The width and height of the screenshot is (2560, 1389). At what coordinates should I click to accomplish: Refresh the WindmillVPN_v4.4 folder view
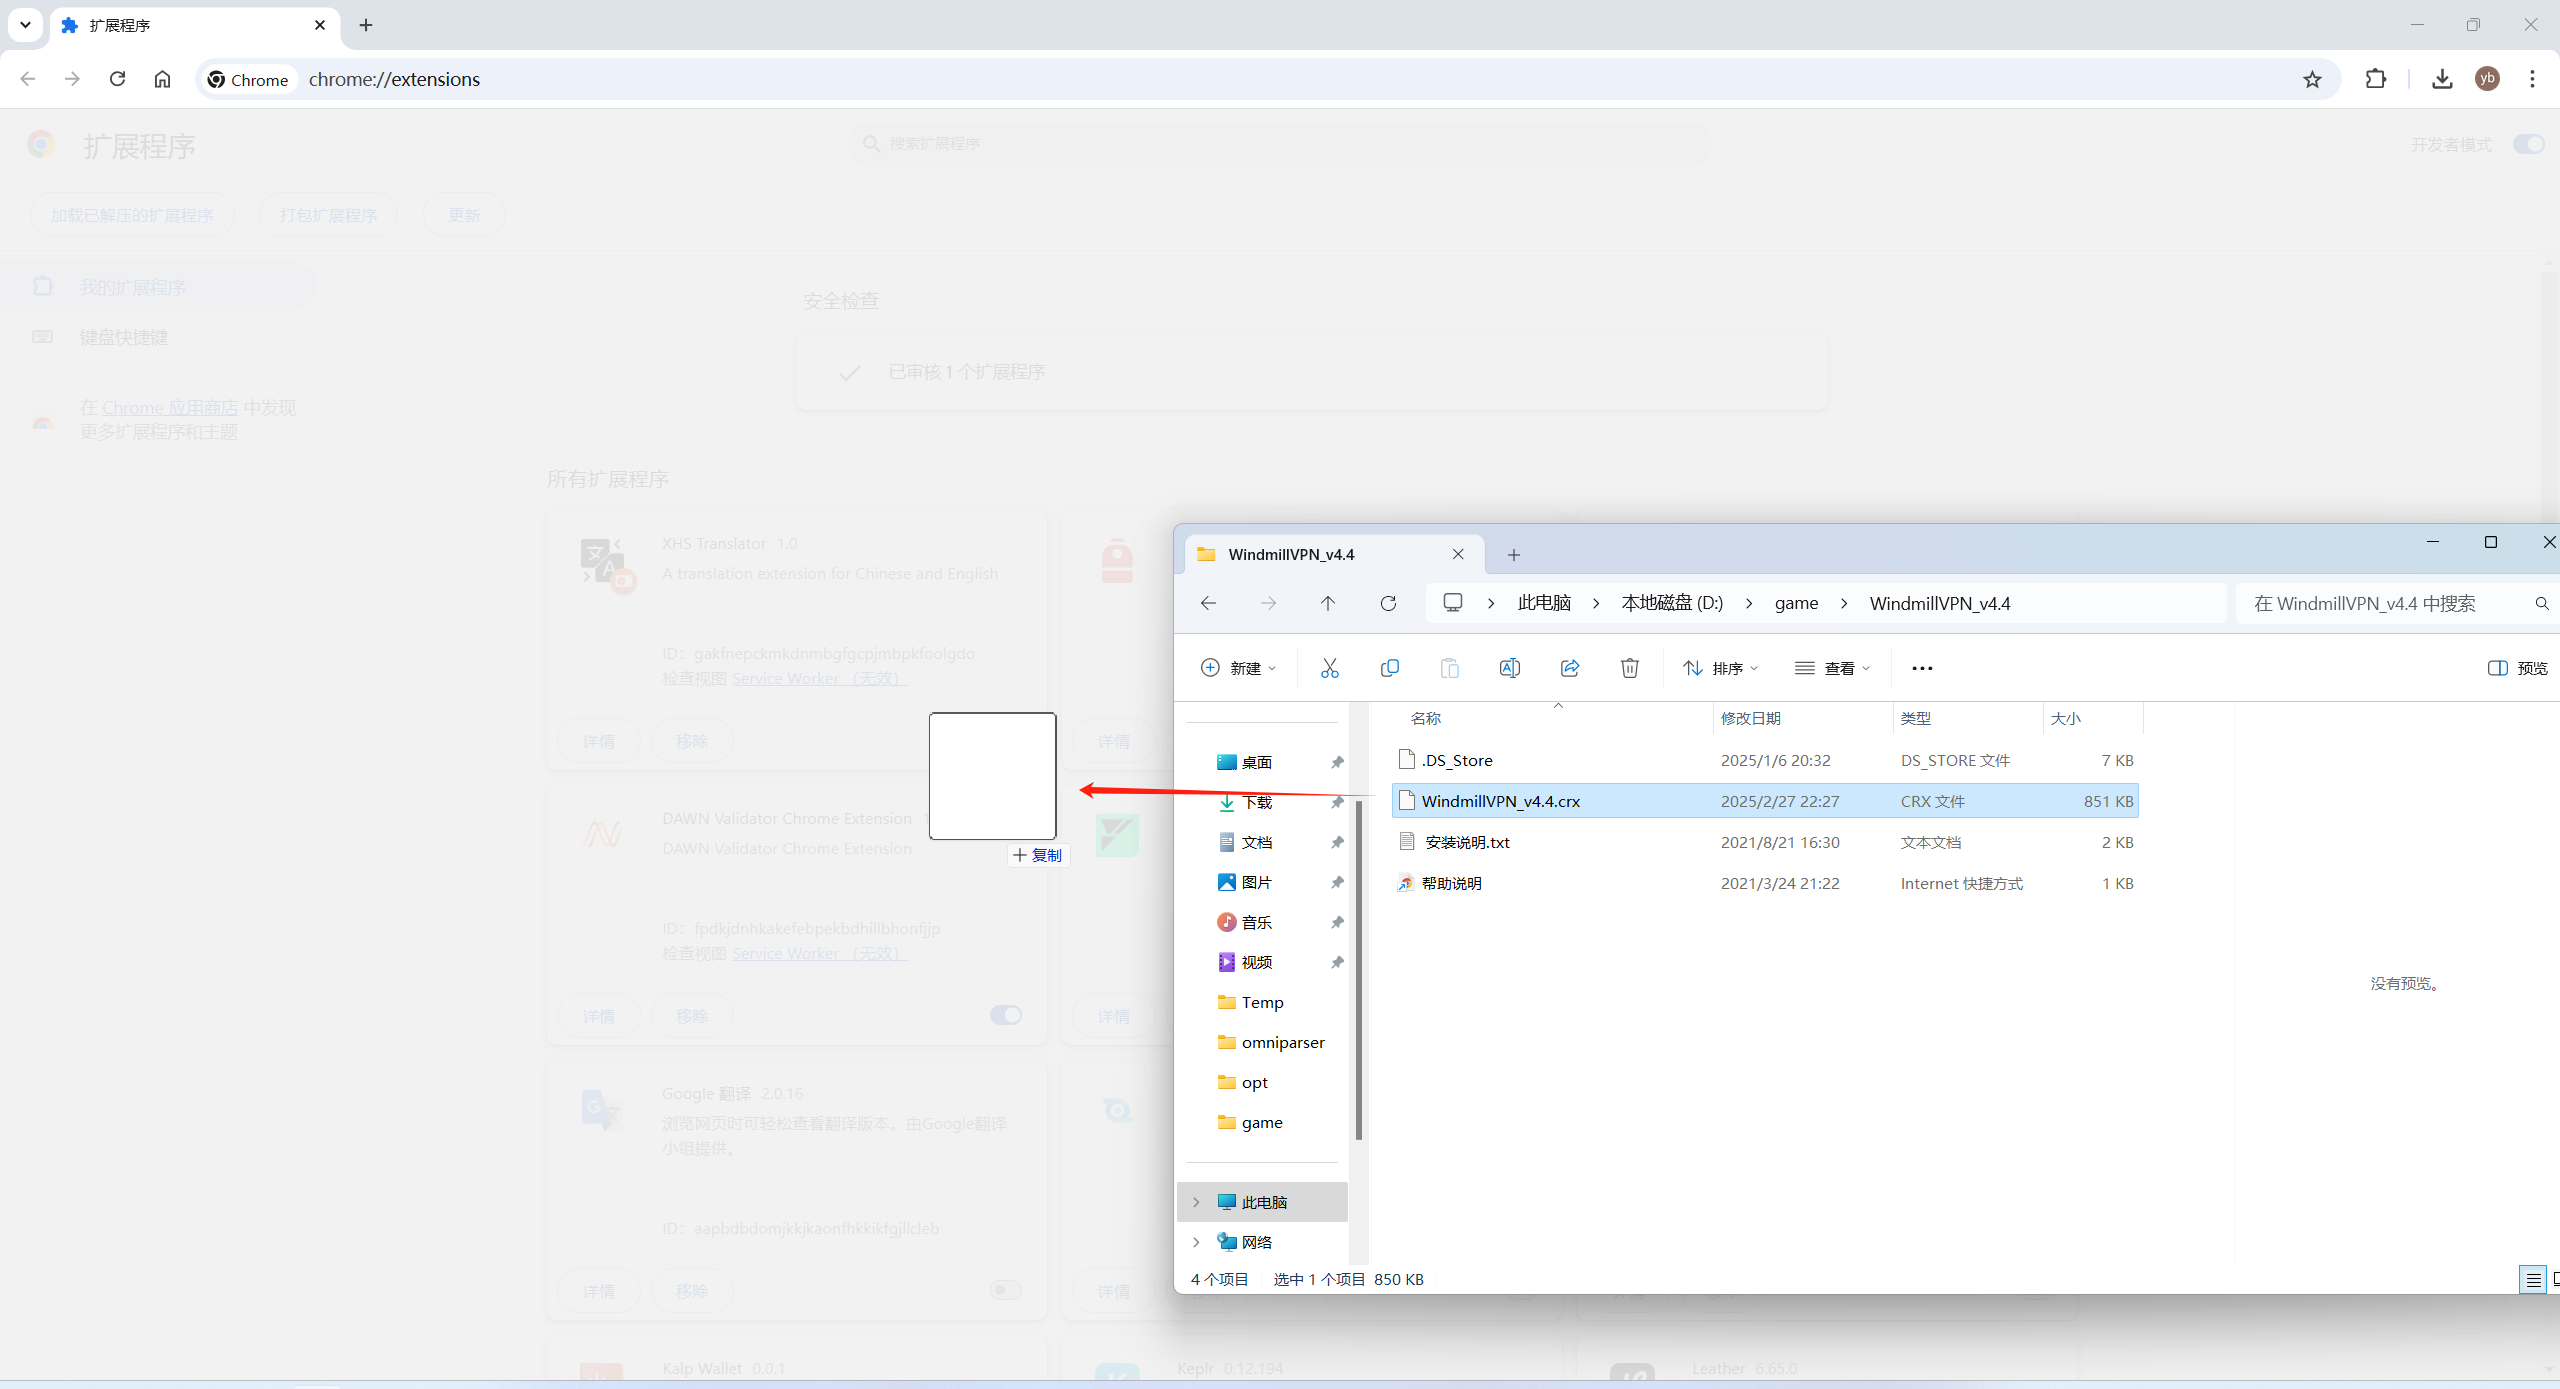[1388, 603]
